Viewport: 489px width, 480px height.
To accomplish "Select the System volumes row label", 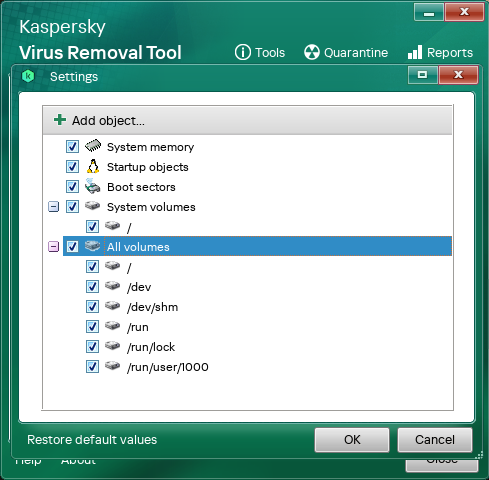I will (x=151, y=207).
